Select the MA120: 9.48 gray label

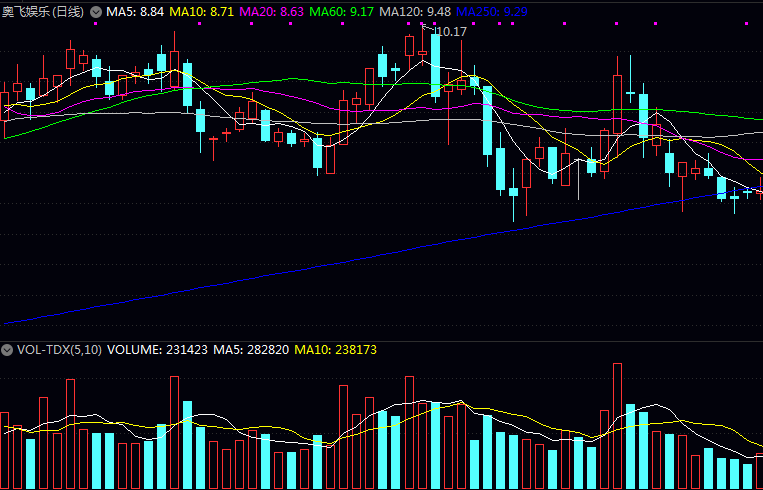[x=415, y=12]
